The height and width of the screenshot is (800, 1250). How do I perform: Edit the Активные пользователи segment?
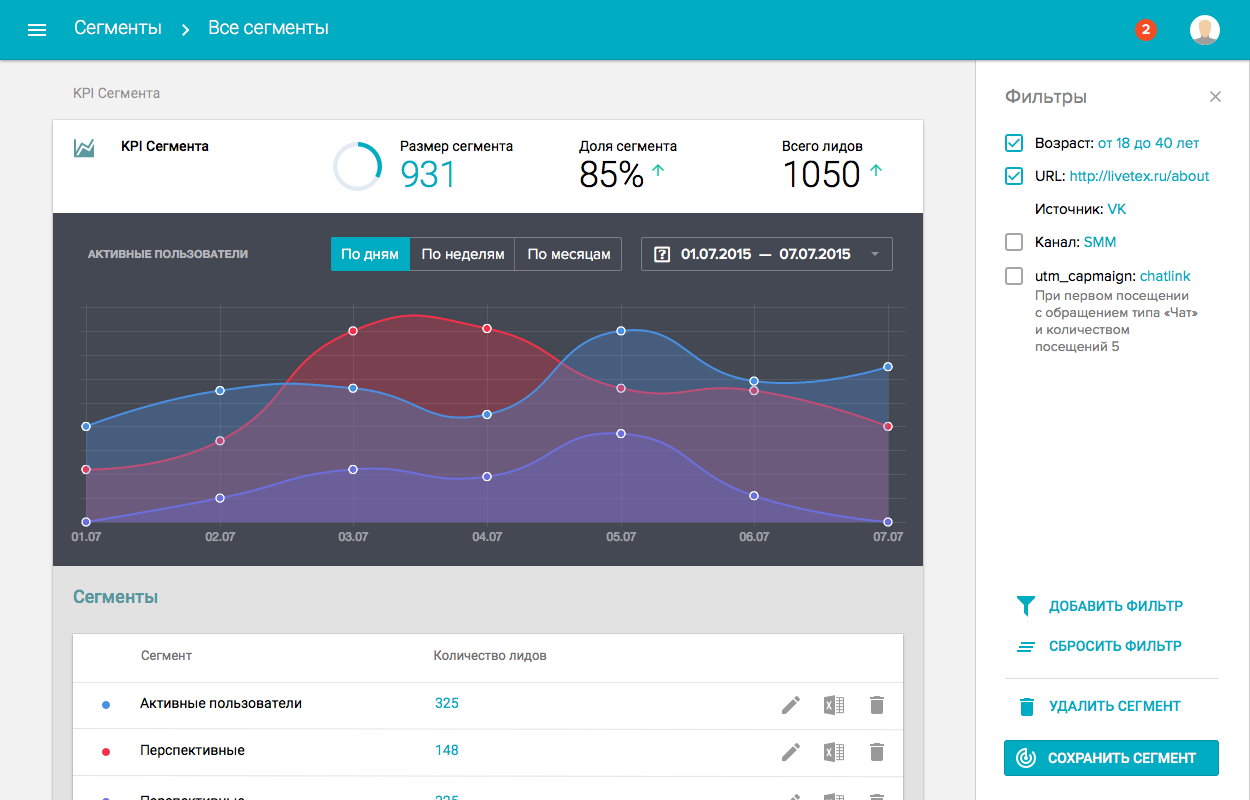click(791, 705)
